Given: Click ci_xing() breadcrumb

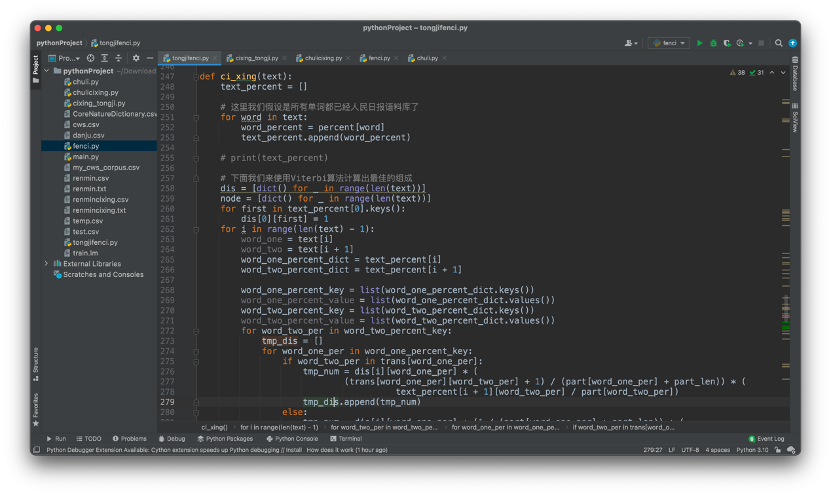Looking at the screenshot, I should tap(214, 428).
